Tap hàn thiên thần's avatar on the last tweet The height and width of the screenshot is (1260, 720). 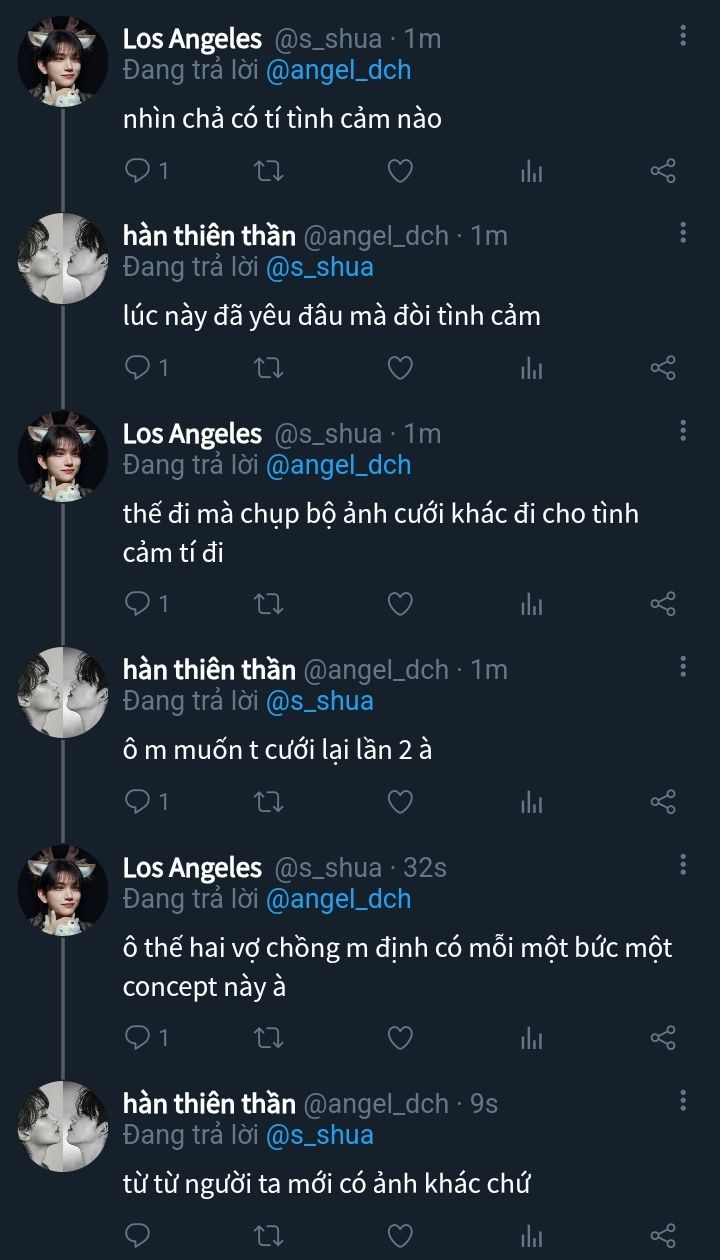tap(63, 1124)
